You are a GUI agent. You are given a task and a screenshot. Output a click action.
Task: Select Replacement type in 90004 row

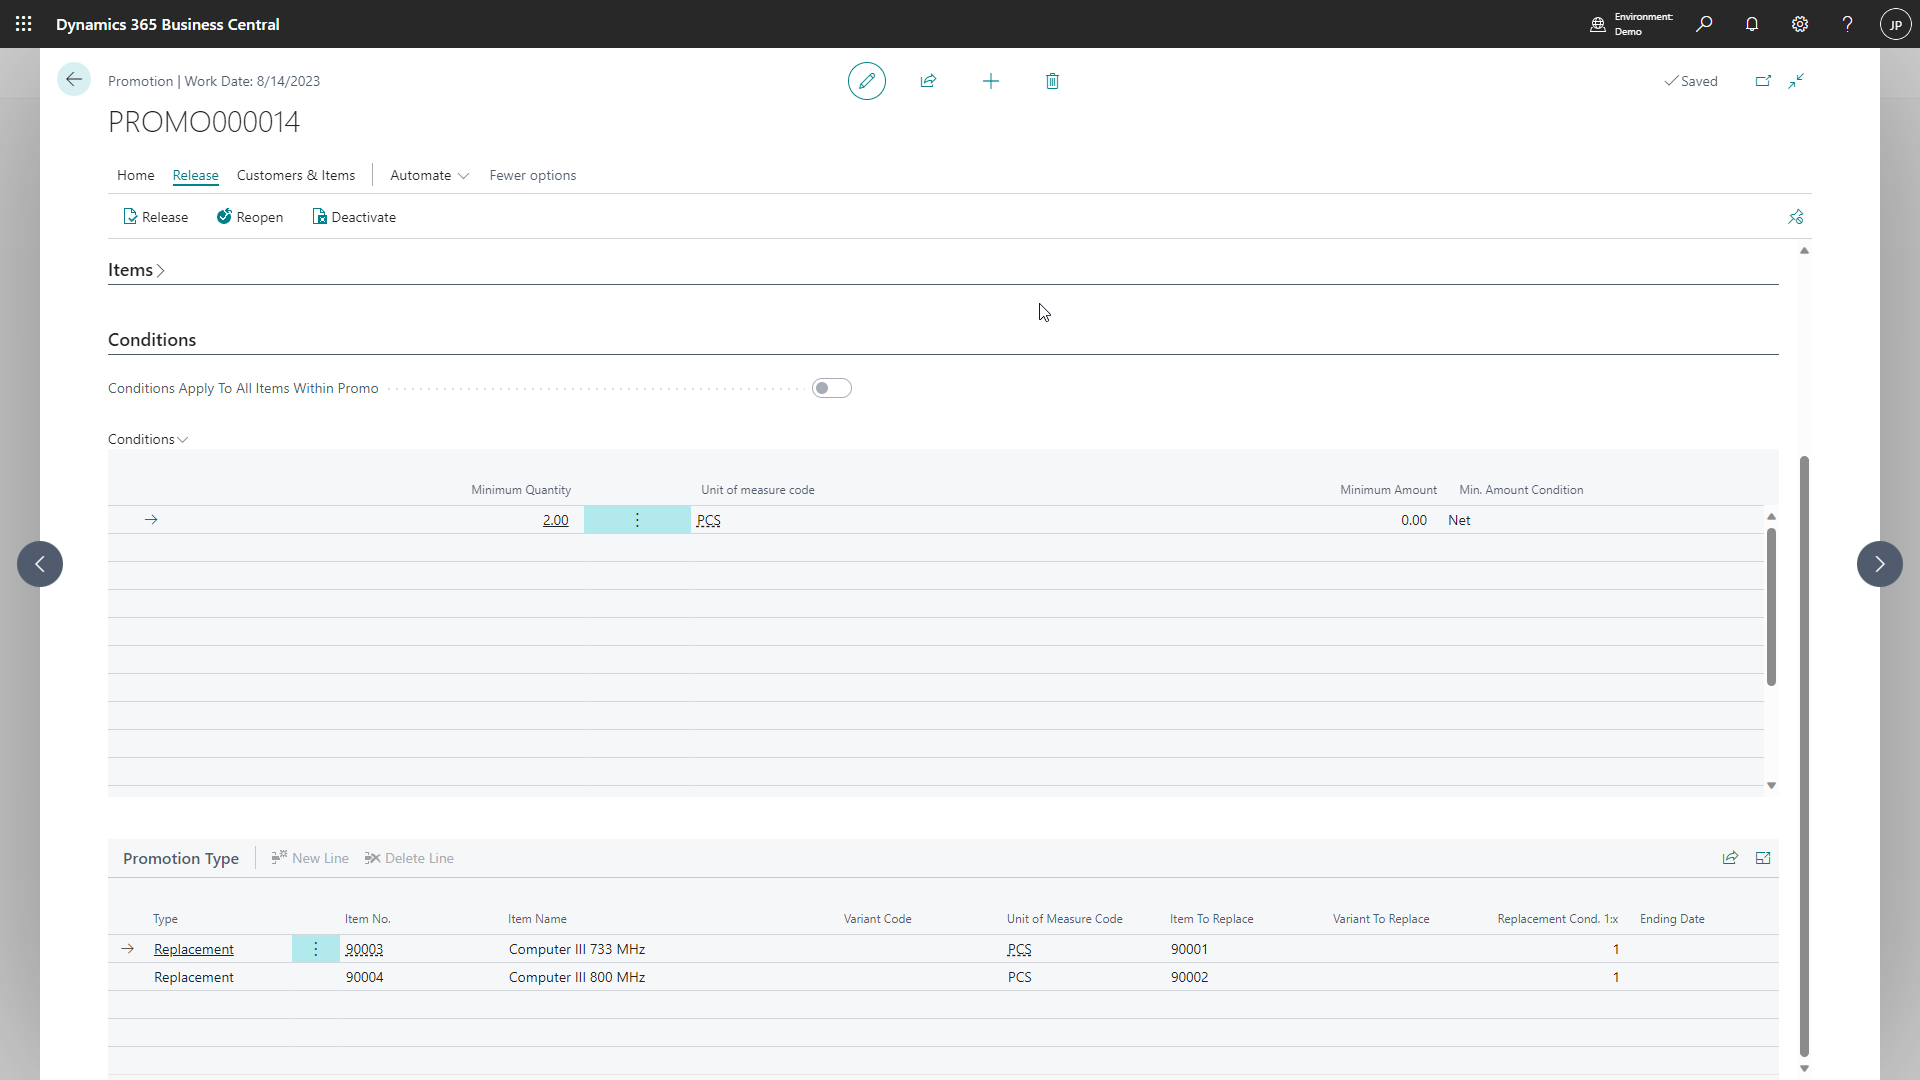tap(194, 977)
